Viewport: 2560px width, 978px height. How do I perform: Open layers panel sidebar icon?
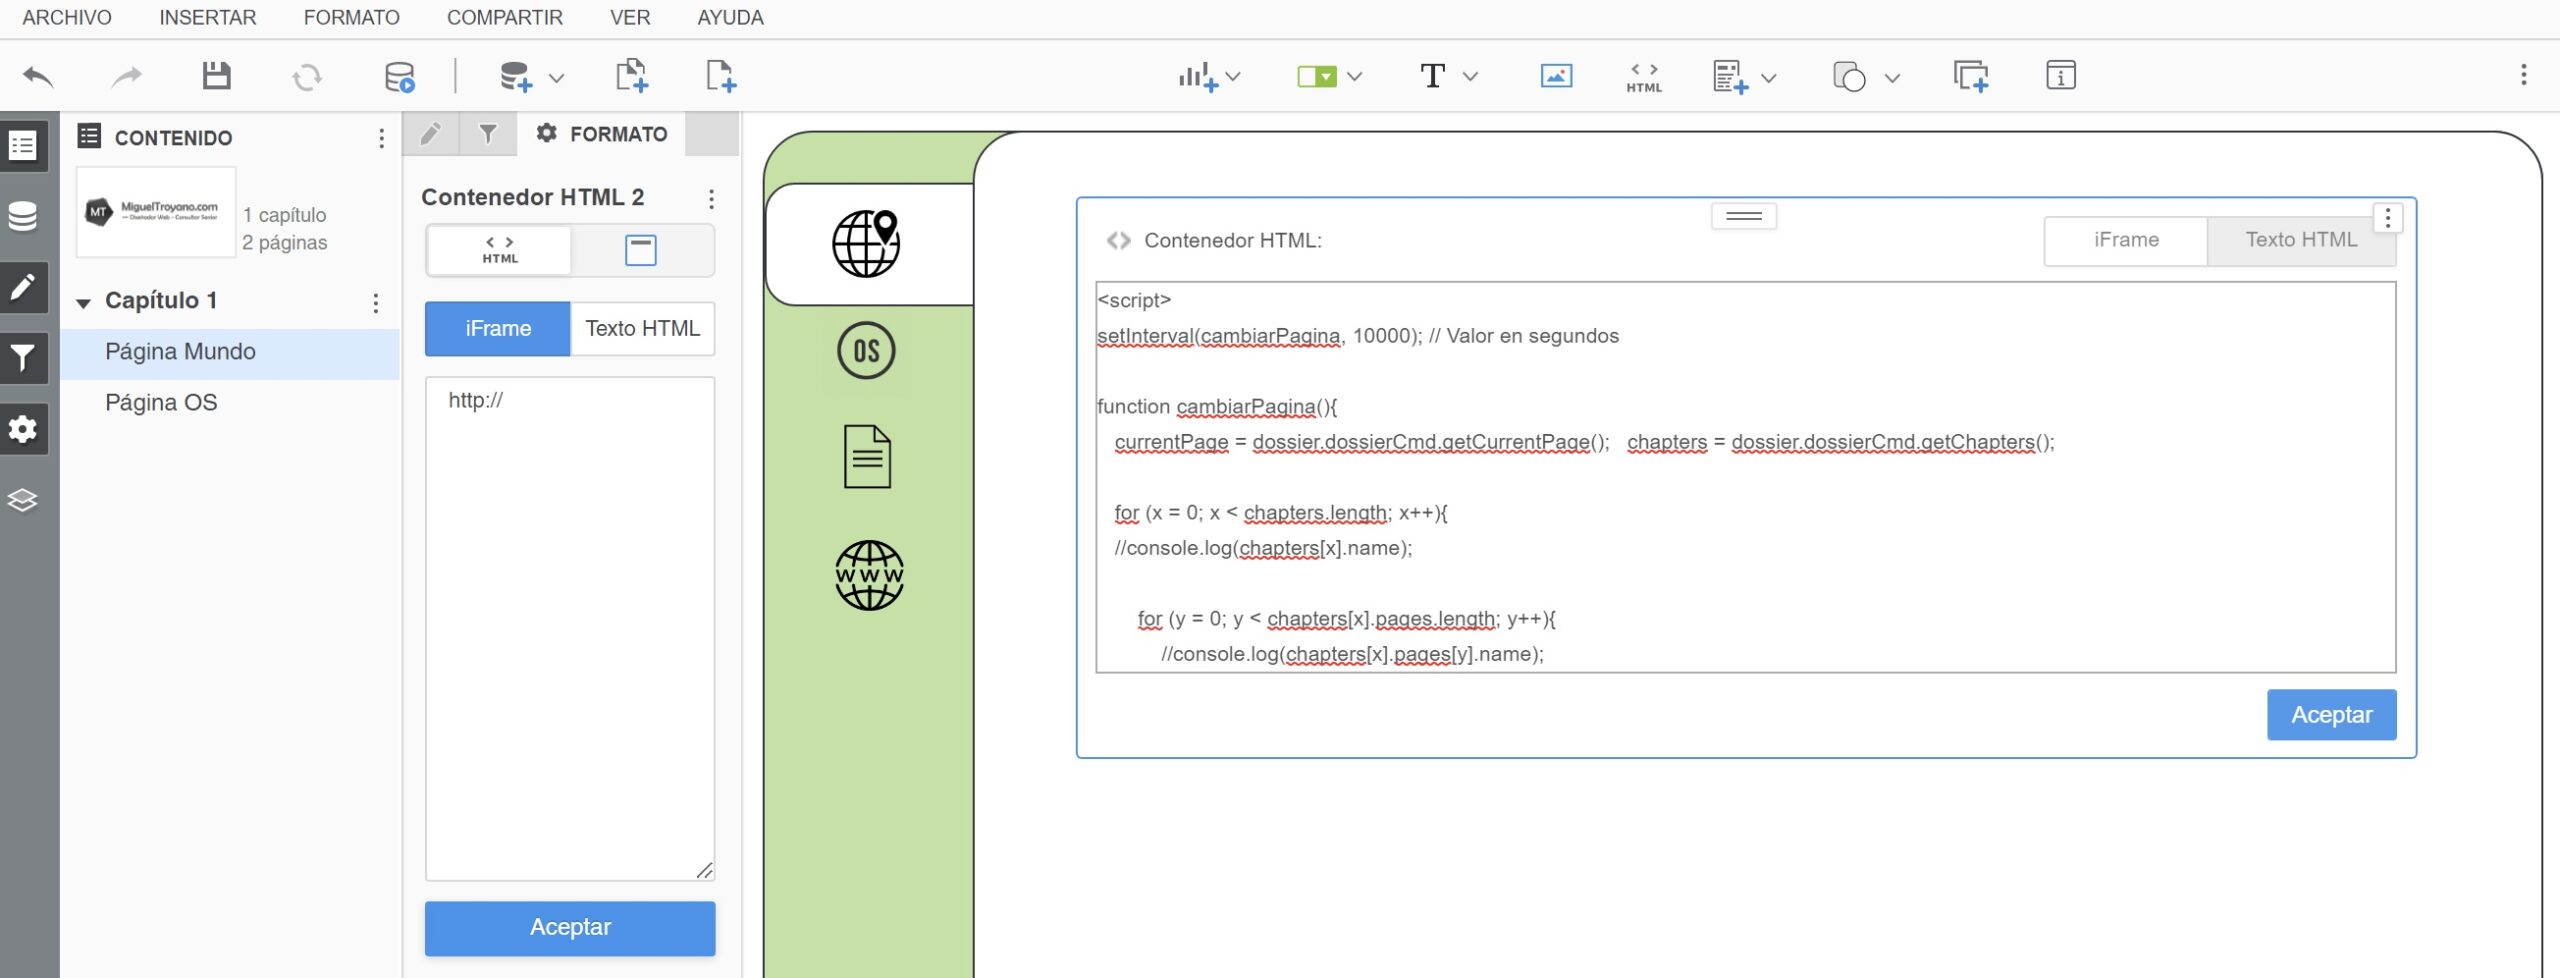pos(23,500)
